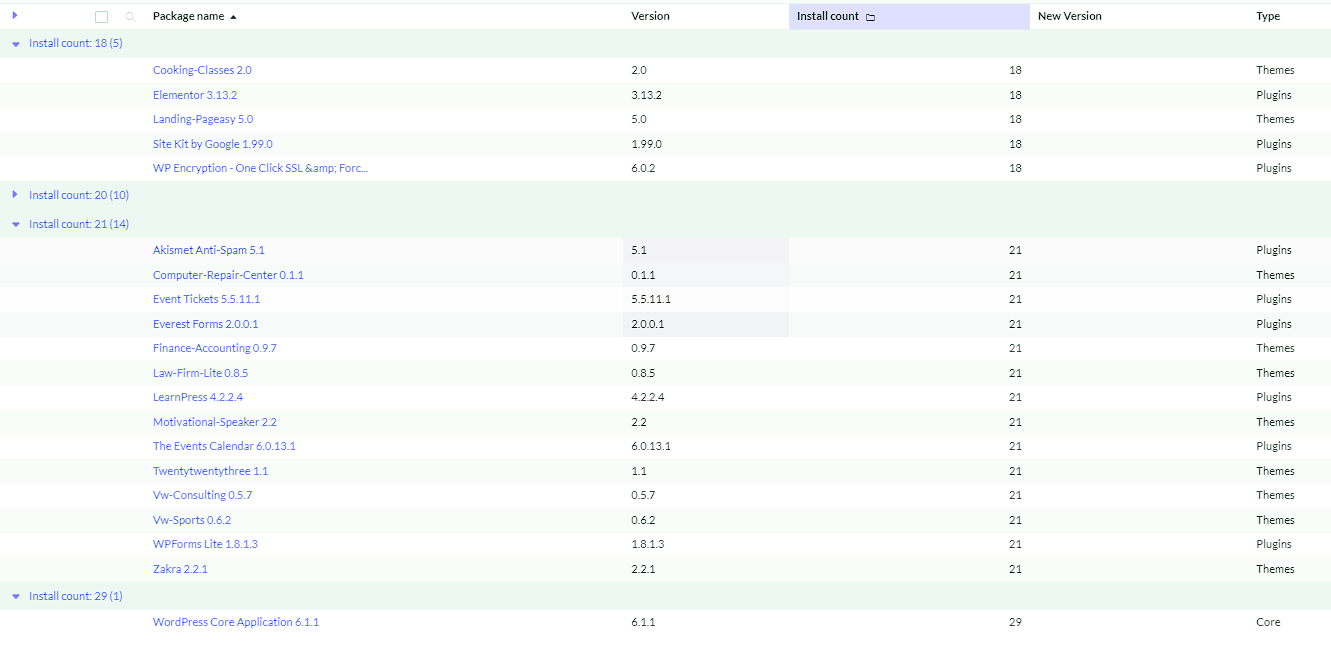
Task: Open Elementor 3.13.2 package link
Action: tap(195, 95)
